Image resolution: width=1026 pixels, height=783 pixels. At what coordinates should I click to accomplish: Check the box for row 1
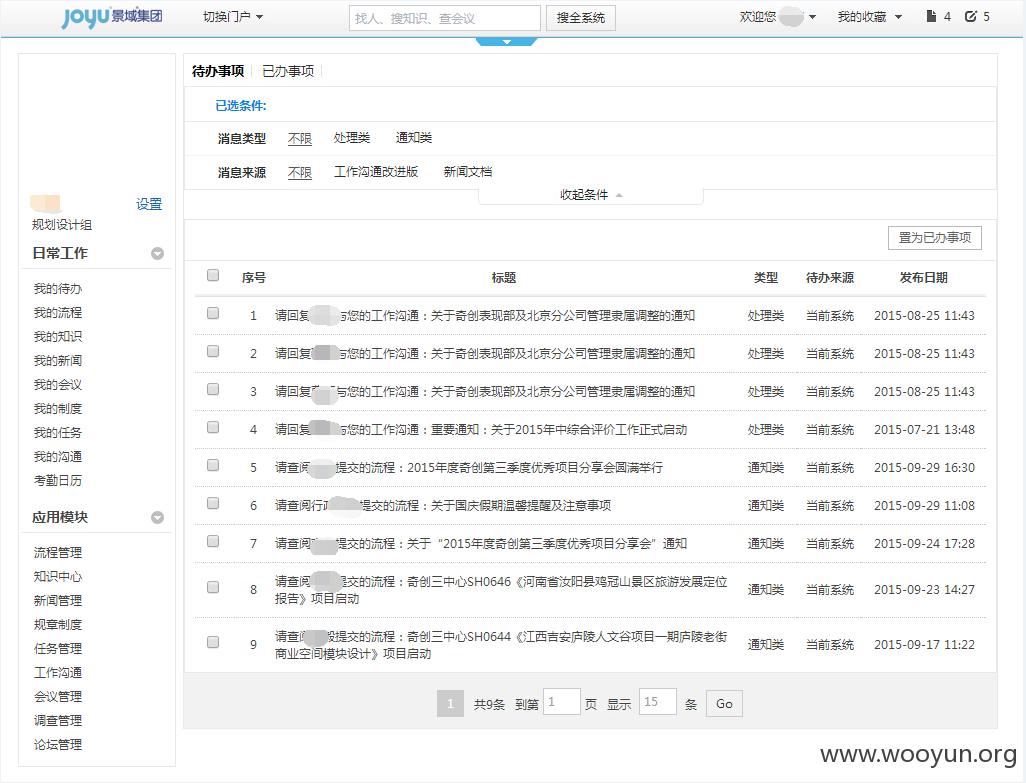coord(213,313)
